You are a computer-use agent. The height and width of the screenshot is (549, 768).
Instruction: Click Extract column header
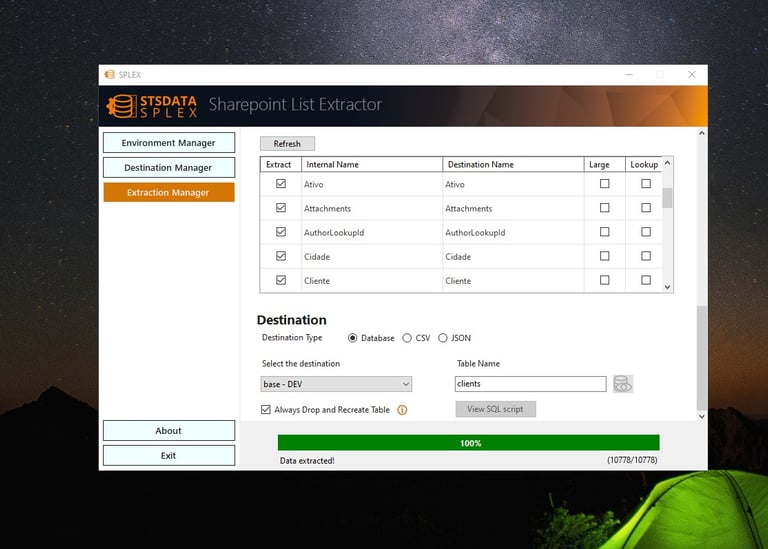(x=281, y=165)
